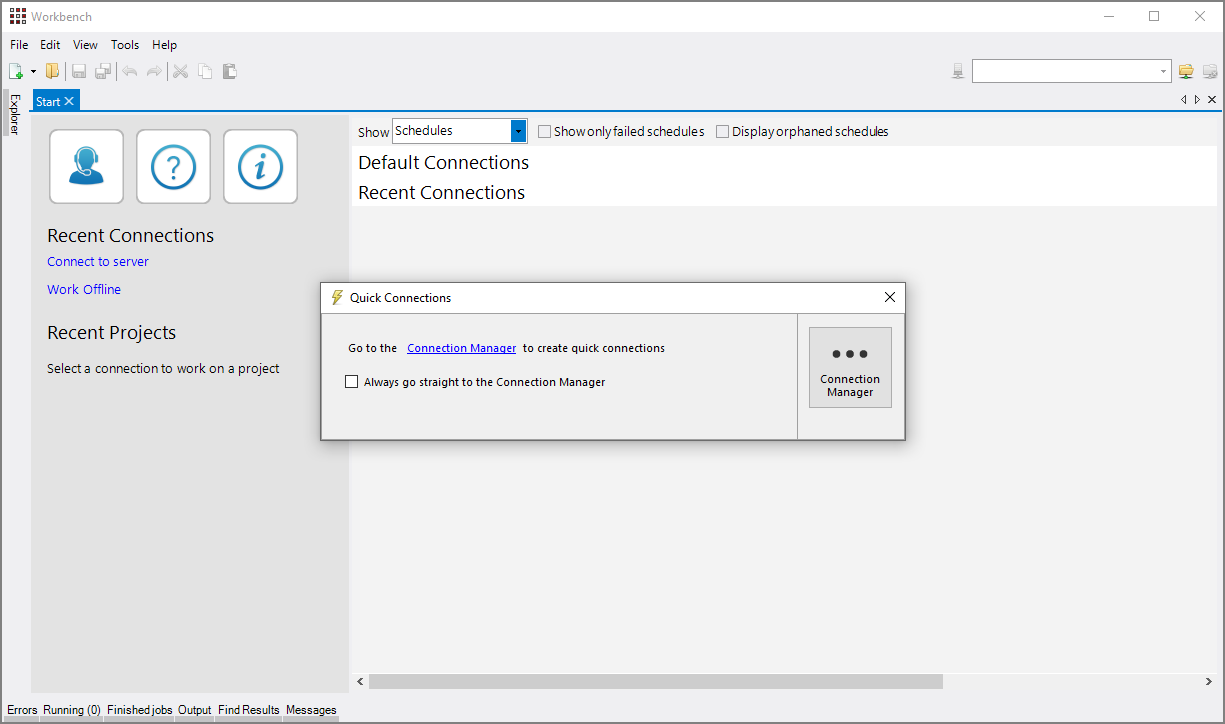Open help with the question mark icon

173,166
